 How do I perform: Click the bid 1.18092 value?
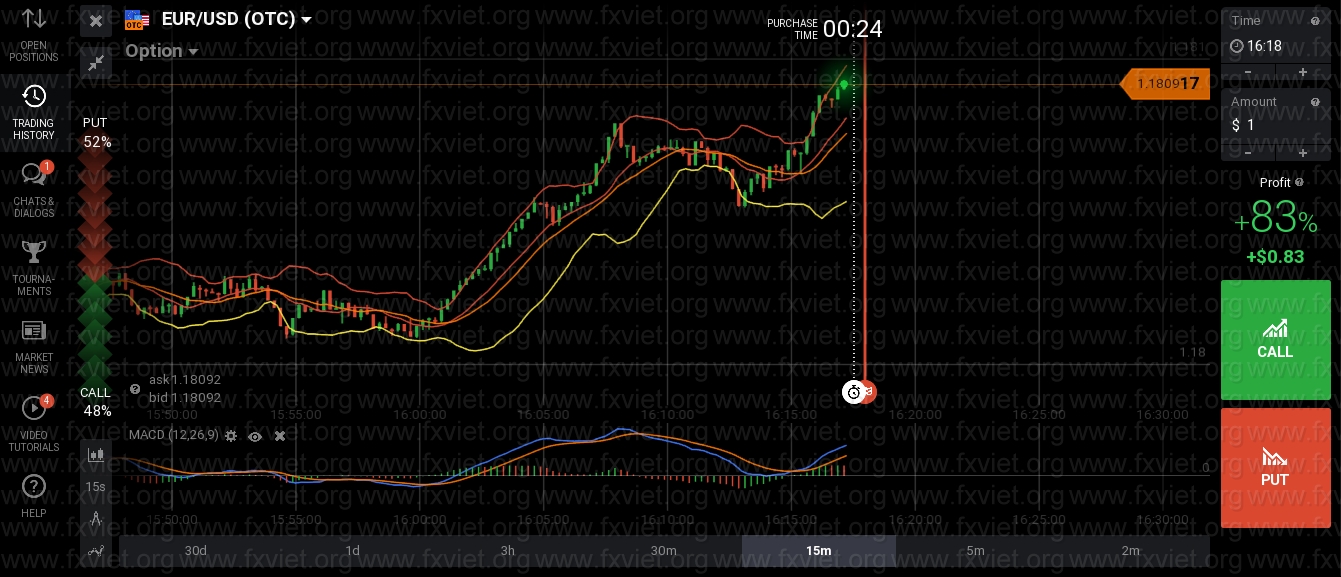click(185, 398)
